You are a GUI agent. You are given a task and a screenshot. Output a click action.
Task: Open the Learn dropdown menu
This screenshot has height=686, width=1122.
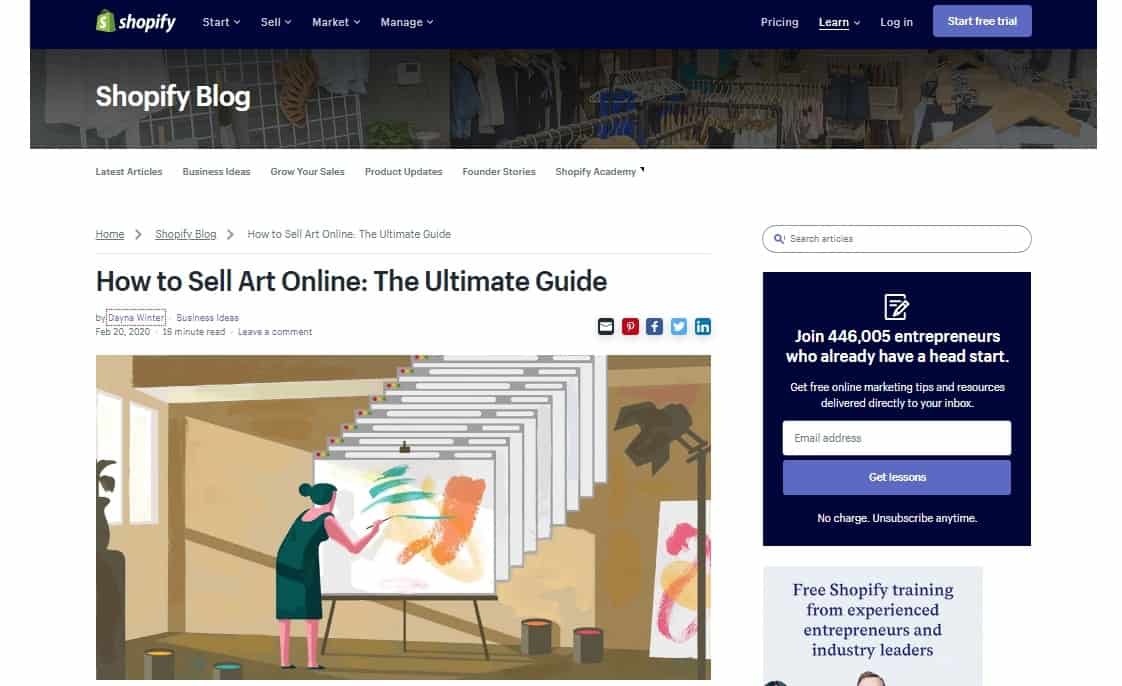[839, 22]
